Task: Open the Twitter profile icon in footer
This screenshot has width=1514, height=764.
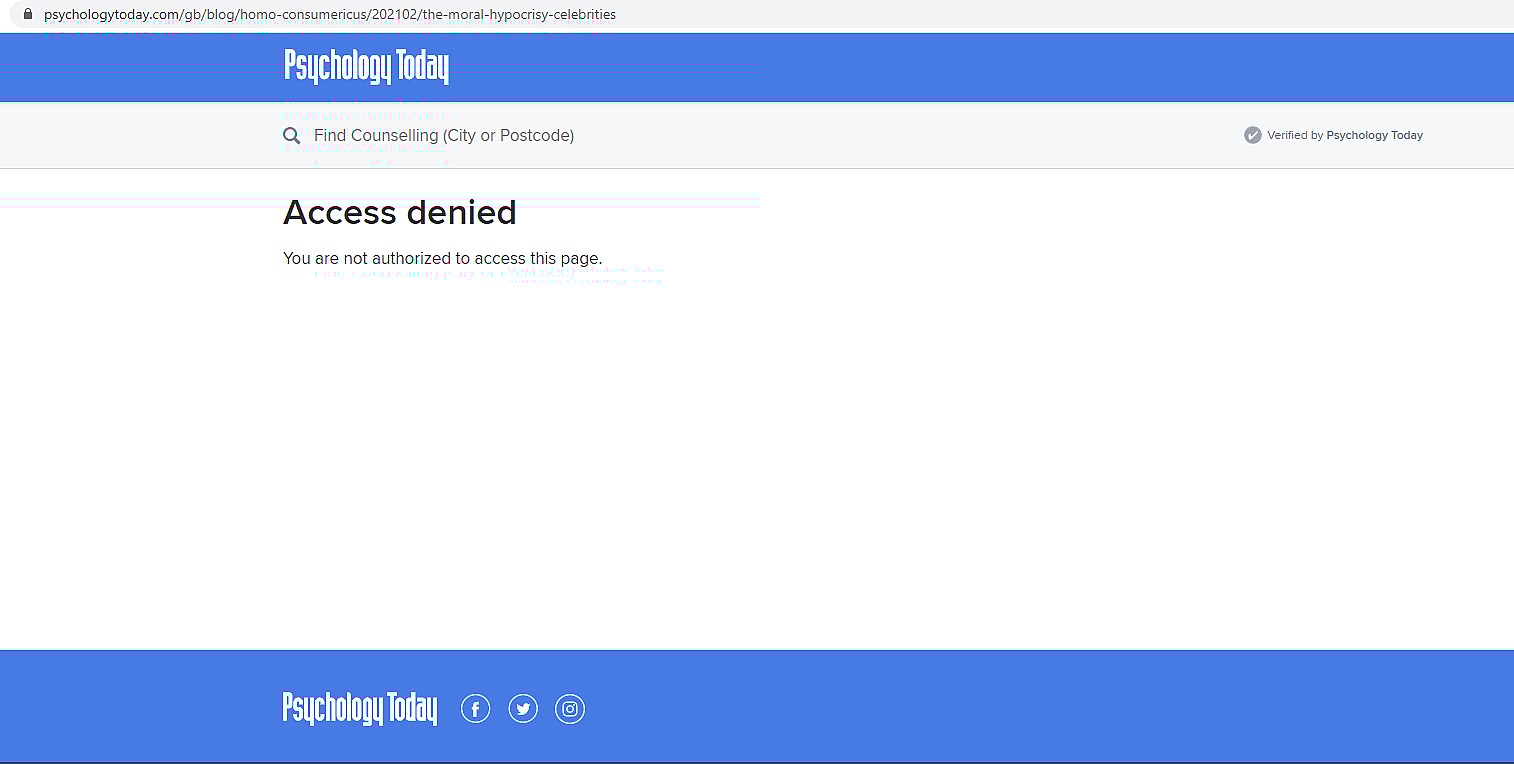Action: (523, 709)
